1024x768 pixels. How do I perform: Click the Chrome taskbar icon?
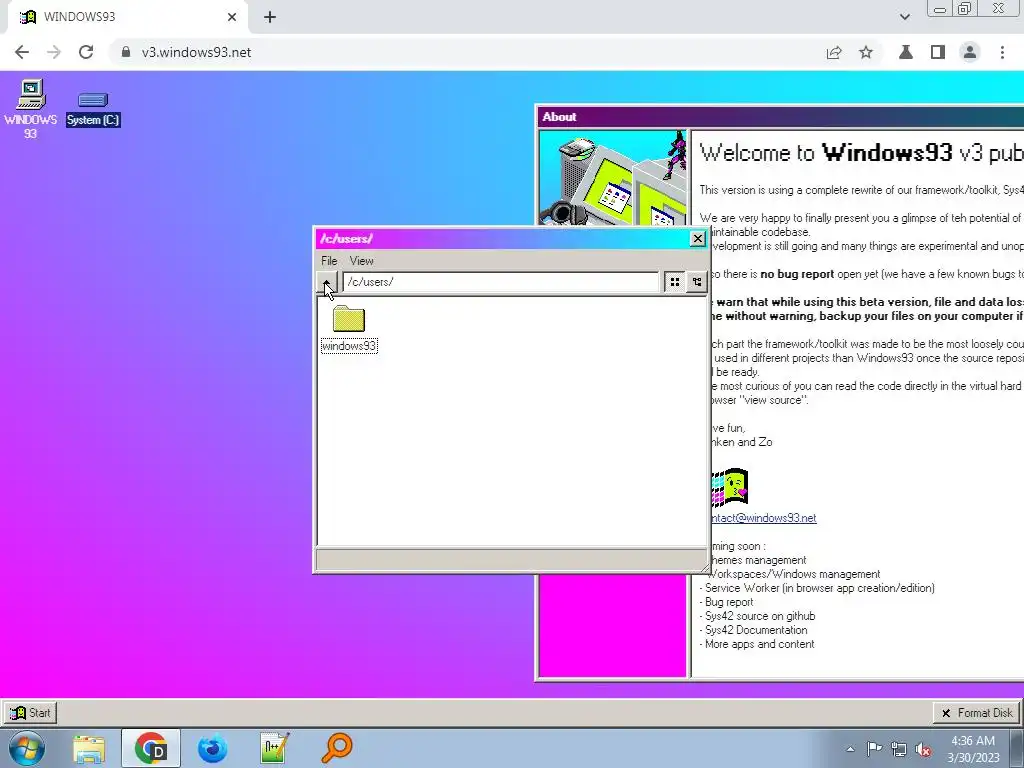tap(151, 748)
